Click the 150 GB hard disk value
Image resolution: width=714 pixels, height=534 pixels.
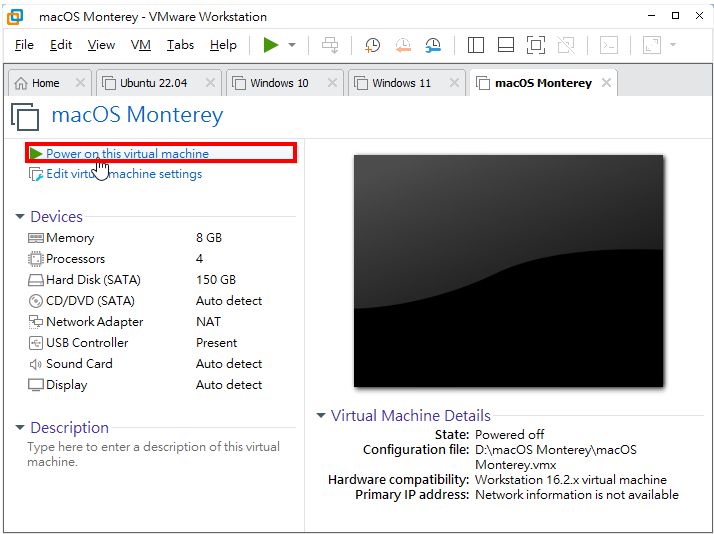click(216, 280)
